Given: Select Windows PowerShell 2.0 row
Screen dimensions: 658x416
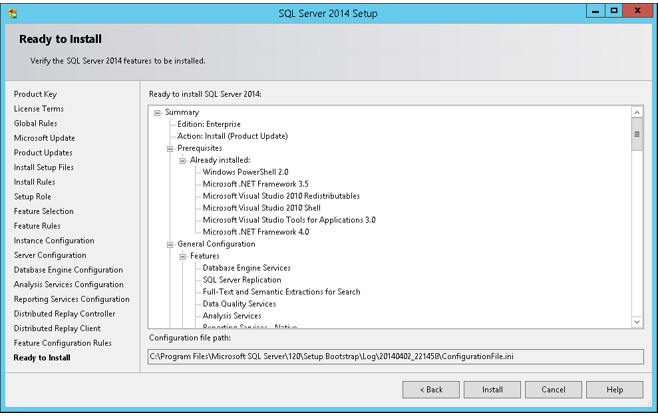Looking at the screenshot, I should point(245,173).
